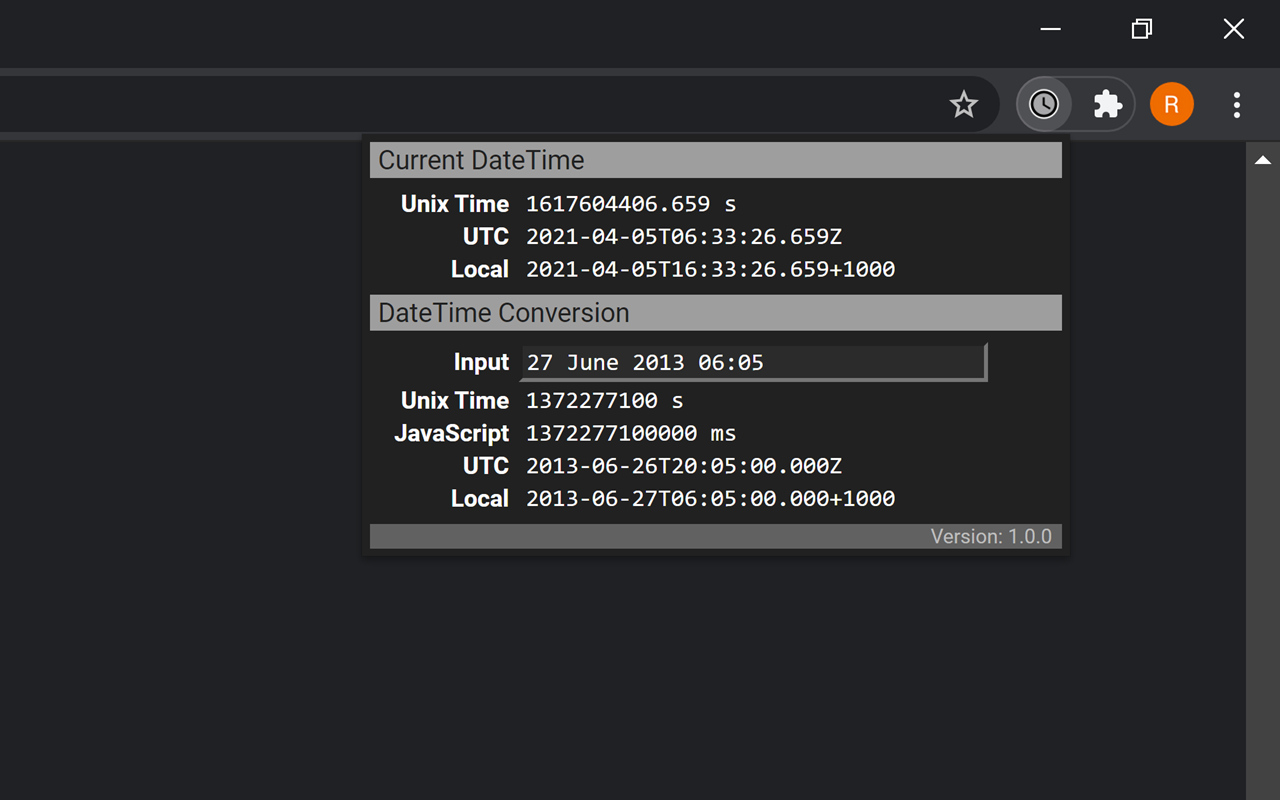This screenshot has width=1280, height=800.
Task: Select the UTC value 2021-04-05T06:33:26.659Z
Action: coord(683,237)
